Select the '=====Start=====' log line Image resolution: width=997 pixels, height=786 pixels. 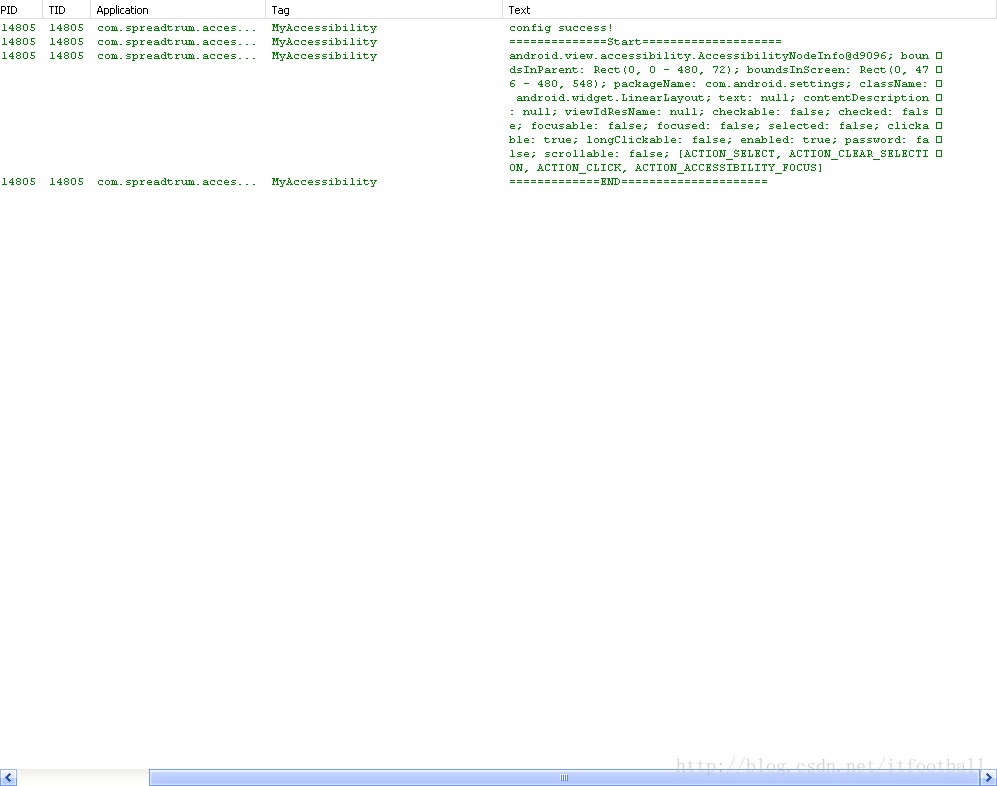tap(645, 42)
